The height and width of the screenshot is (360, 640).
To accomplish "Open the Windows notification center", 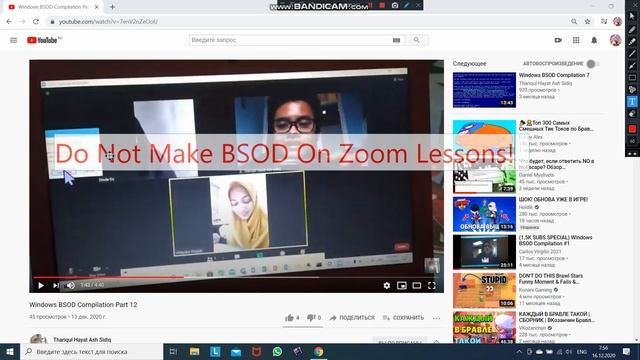I will coord(627,351).
